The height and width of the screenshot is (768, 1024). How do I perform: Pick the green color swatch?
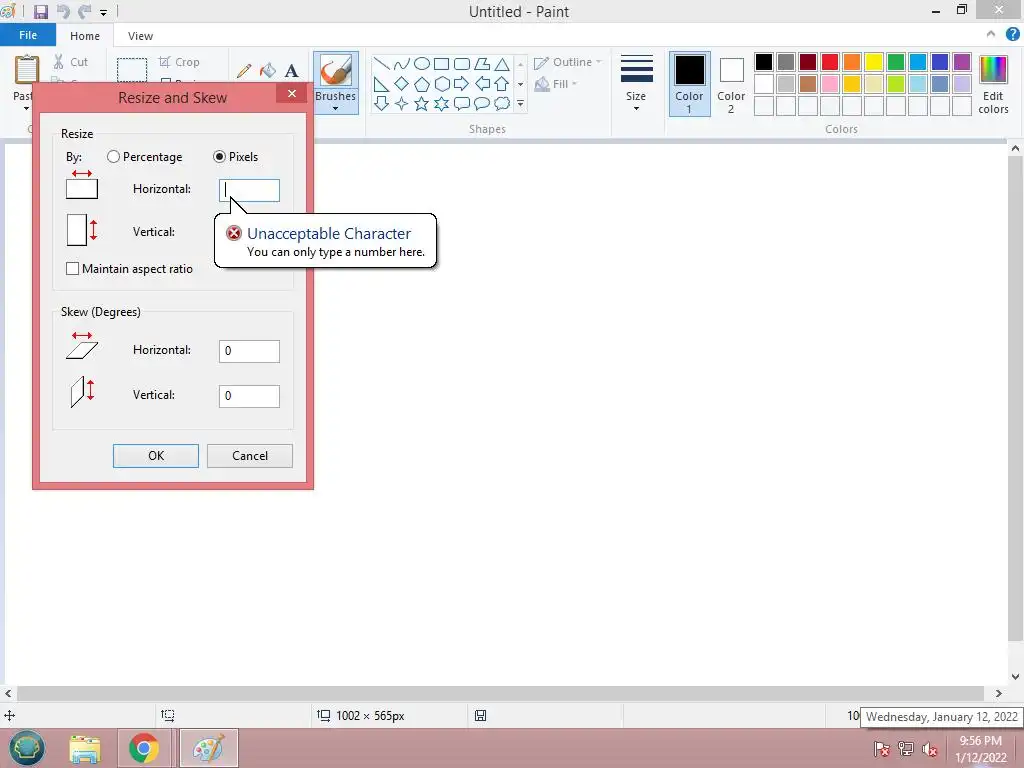pyautogui.click(x=896, y=62)
